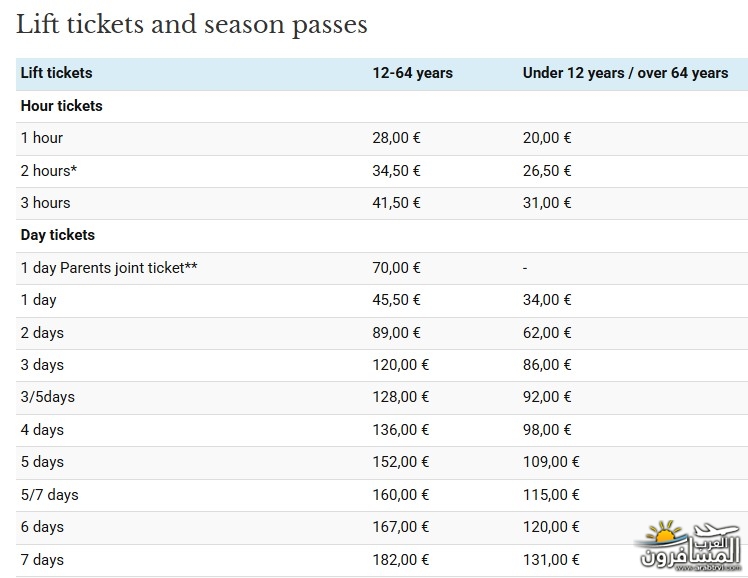Click the 136,00 € price for 4 days
748x578 pixels.
(401, 430)
